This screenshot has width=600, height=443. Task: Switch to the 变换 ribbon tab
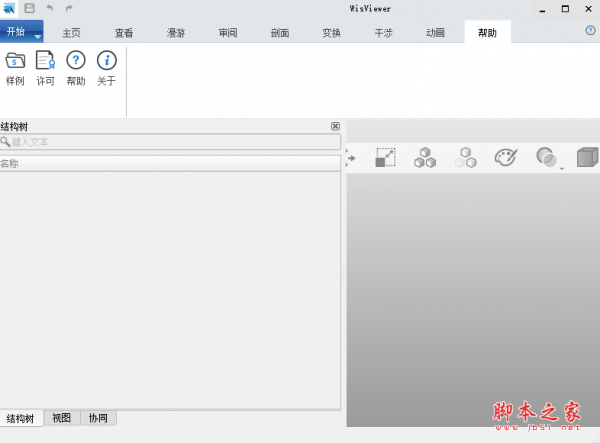pyautogui.click(x=331, y=33)
